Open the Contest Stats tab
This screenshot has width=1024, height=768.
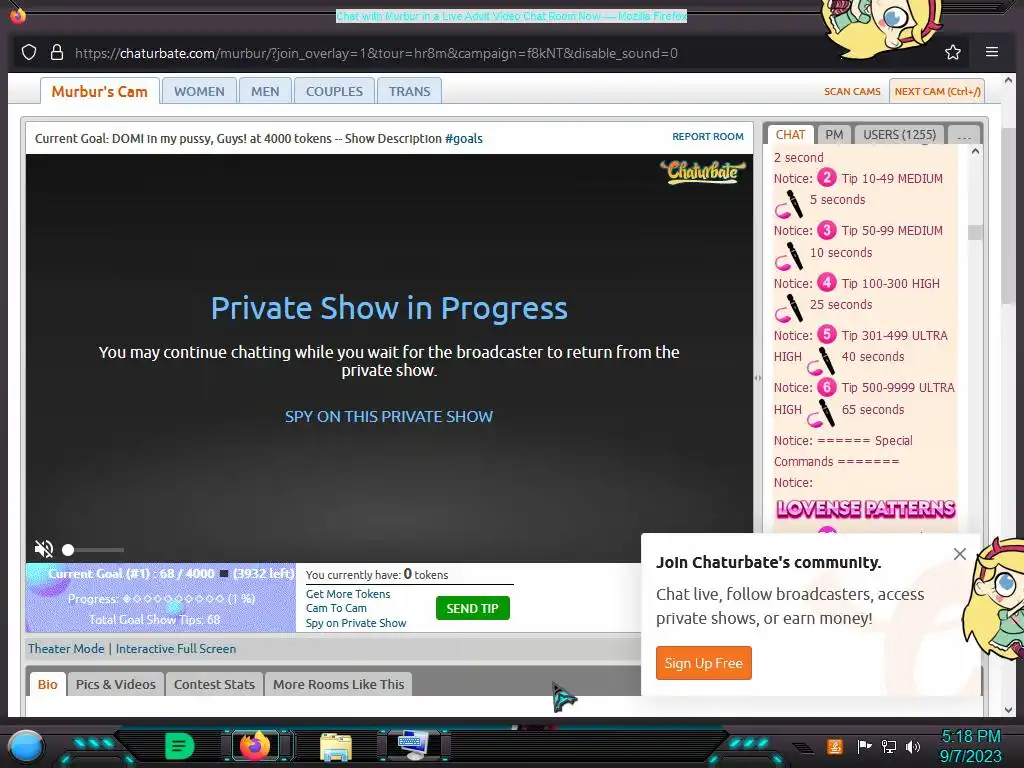coord(214,684)
